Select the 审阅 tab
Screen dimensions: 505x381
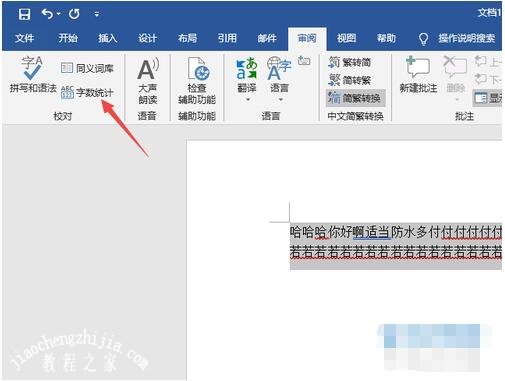click(x=307, y=38)
